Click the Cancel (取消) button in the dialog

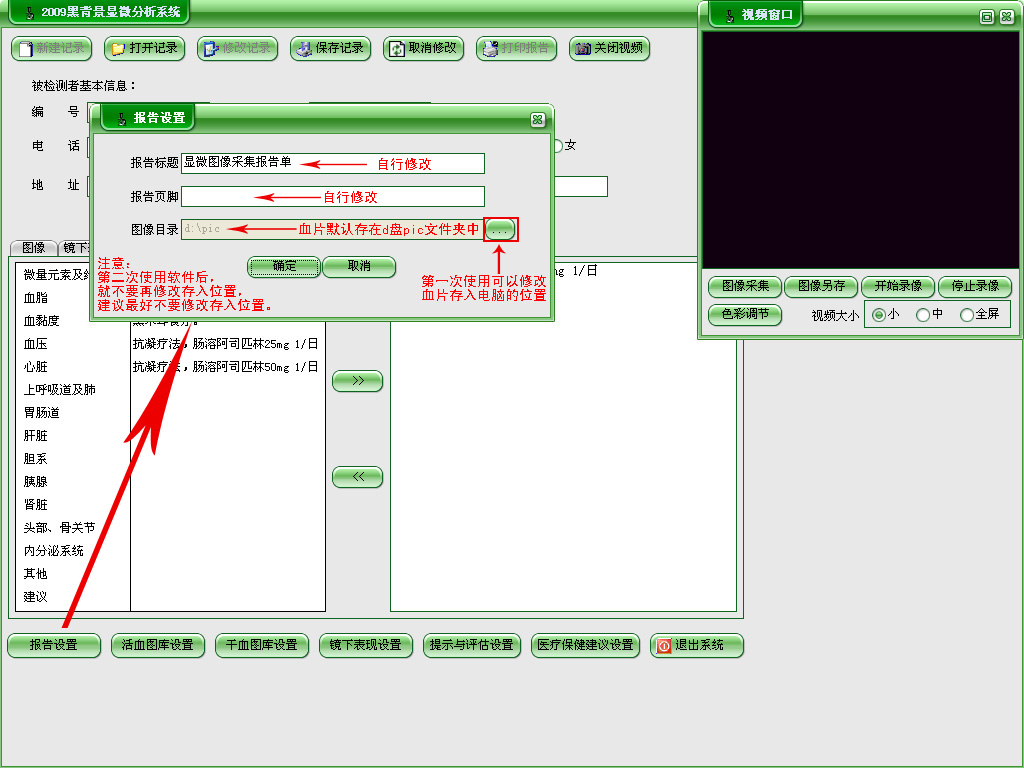359,266
